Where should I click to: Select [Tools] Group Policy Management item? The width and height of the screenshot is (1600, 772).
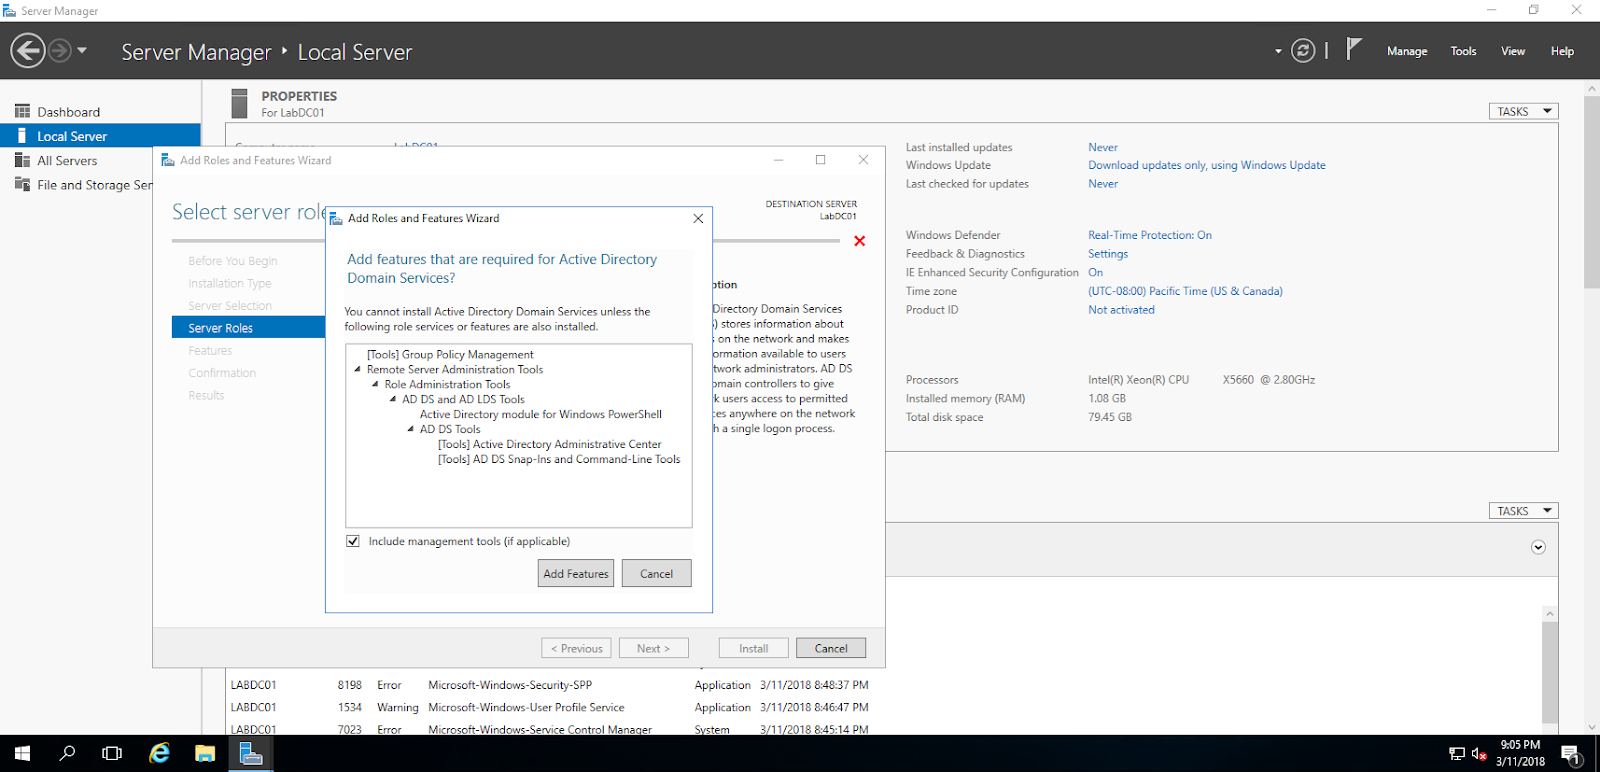click(x=450, y=354)
